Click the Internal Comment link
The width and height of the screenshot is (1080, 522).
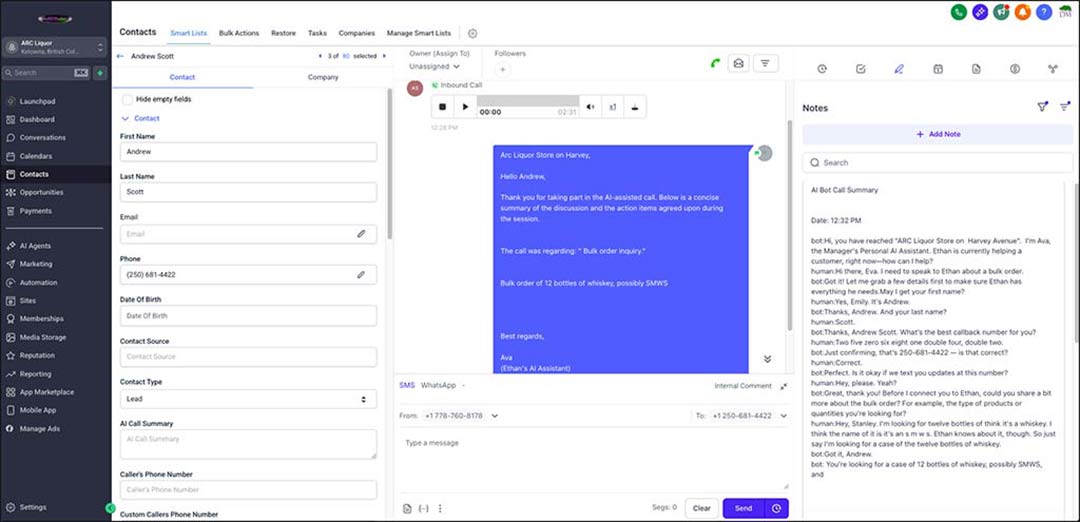742,386
